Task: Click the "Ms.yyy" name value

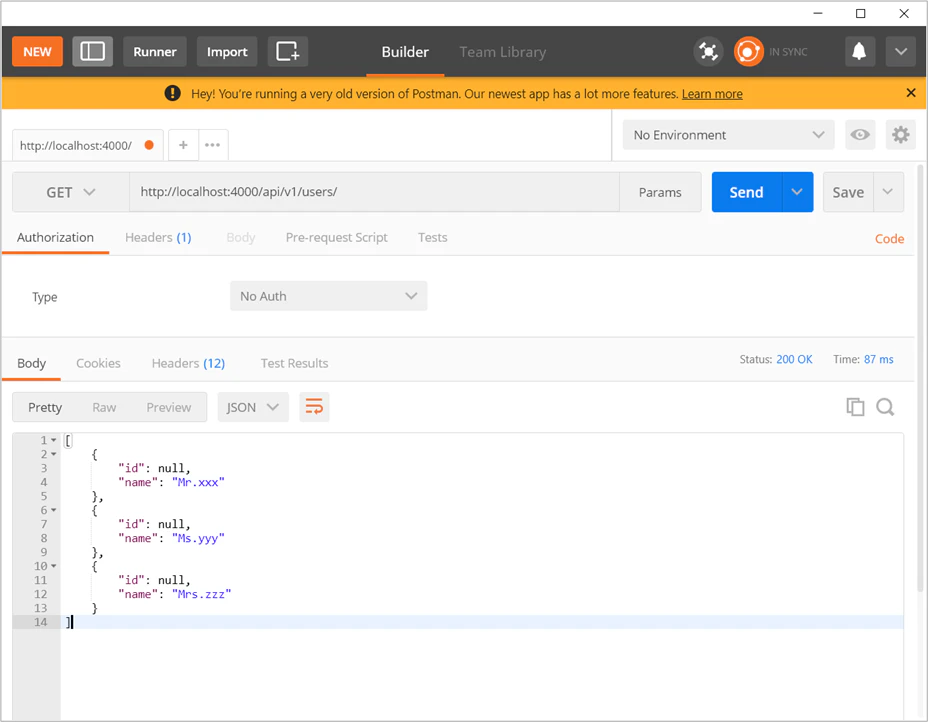Action: 198,538
